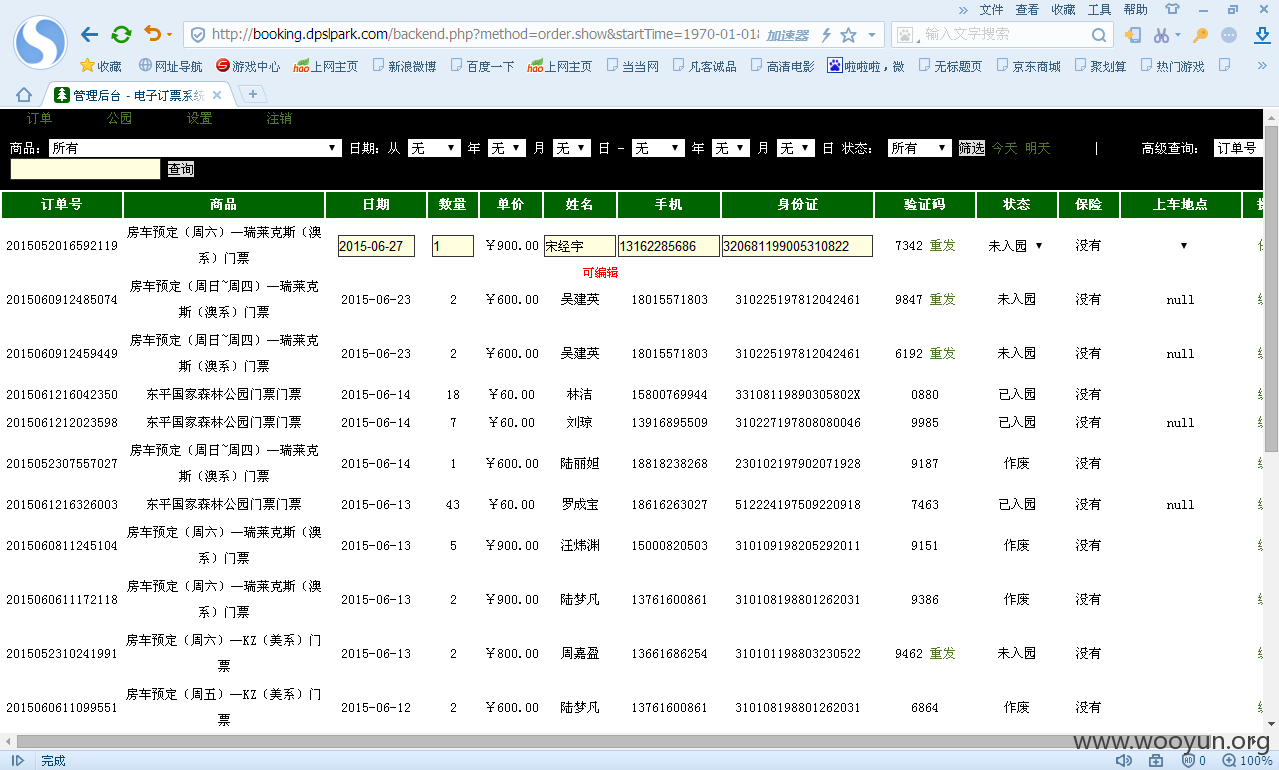Open the 订单 navigation item
This screenshot has height=770, width=1279.
click(x=40, y=118)
